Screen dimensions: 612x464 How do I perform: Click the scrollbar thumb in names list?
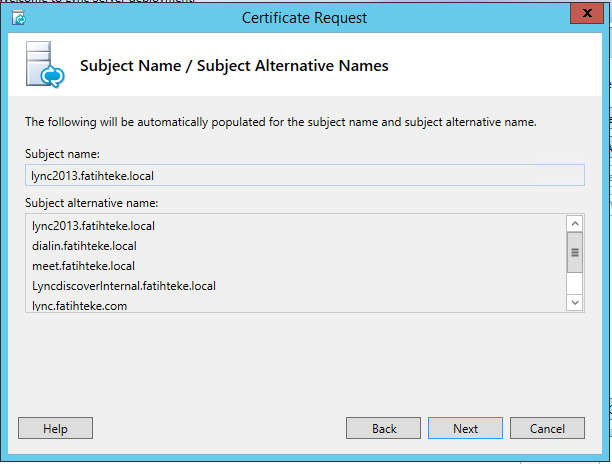coord(575,252)
